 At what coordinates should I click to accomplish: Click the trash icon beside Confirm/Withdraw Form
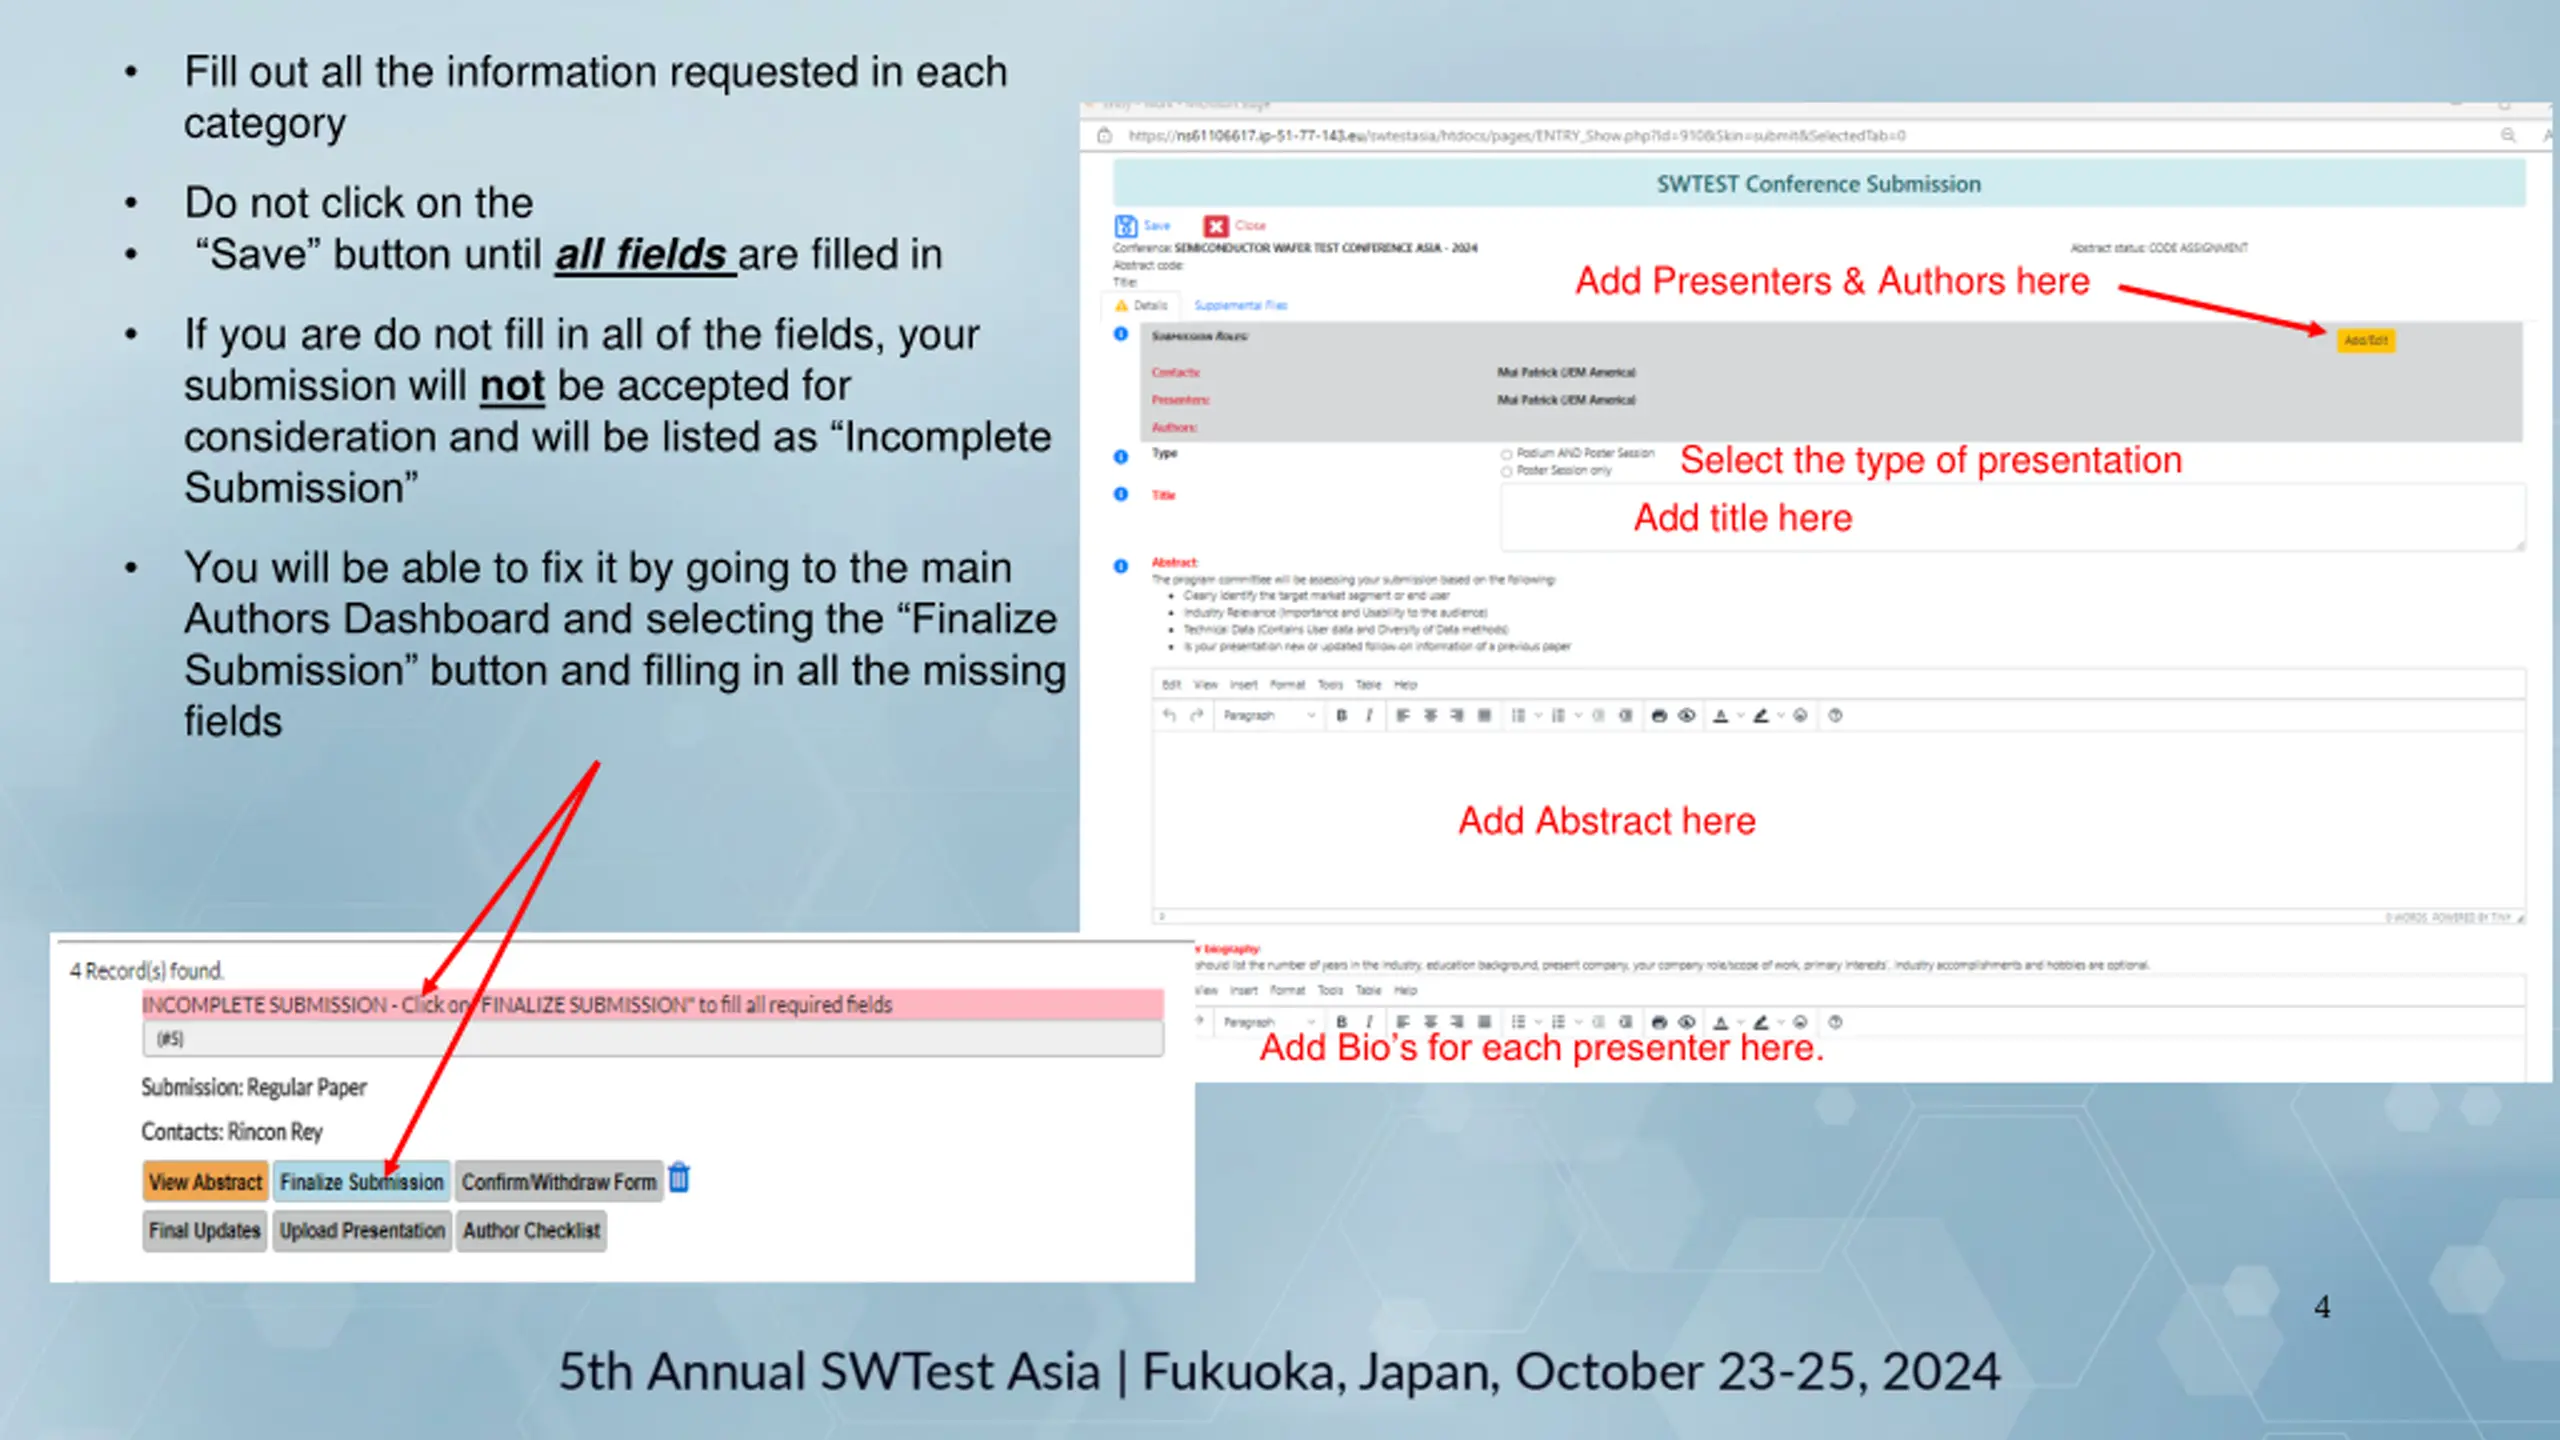click(x=679, y=1177)
